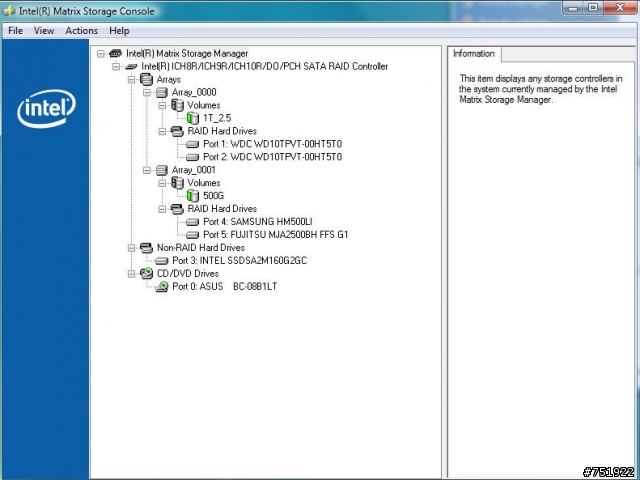The image size is (640, 480).
Task: Select the '1T_2.5' volume label
Action: click(x=217, y=118)
